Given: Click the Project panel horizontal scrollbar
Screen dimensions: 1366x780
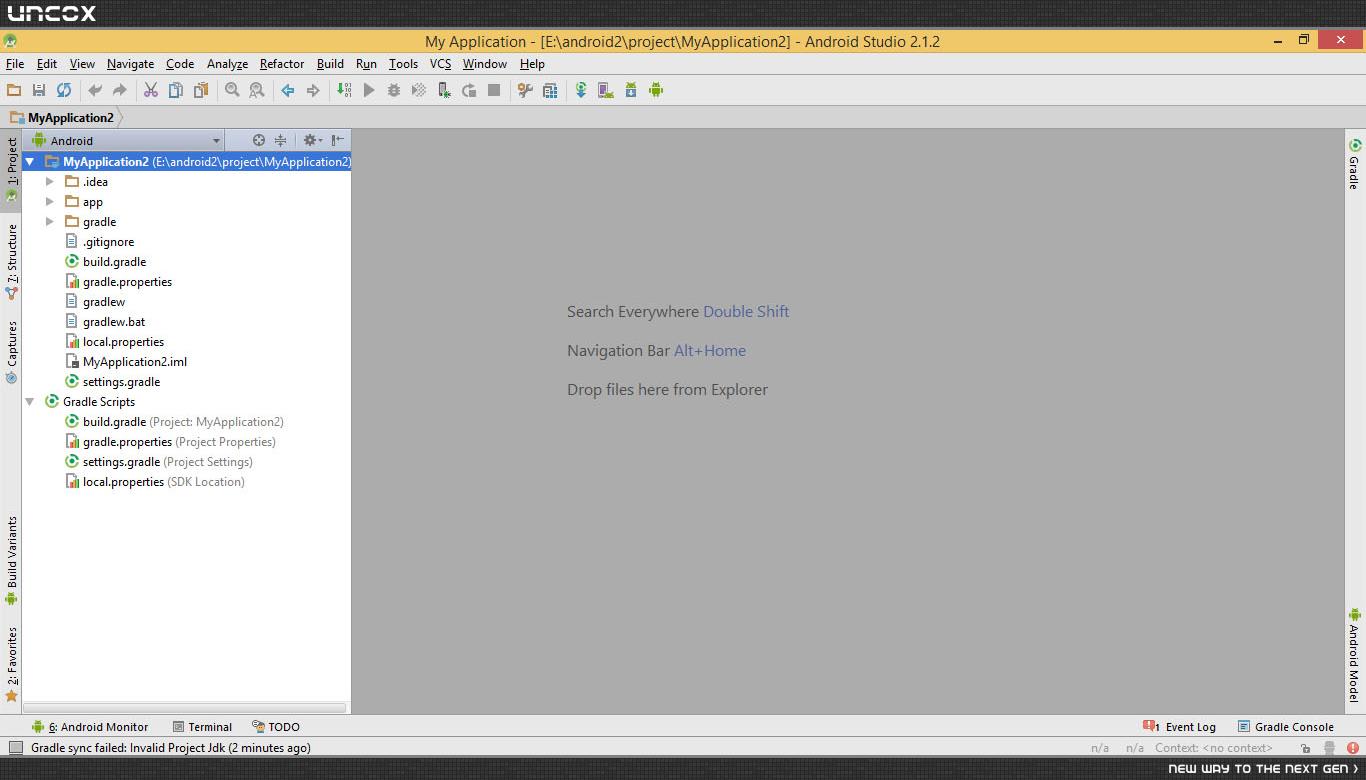Looking at the screenshot, I should click(185, 708).
